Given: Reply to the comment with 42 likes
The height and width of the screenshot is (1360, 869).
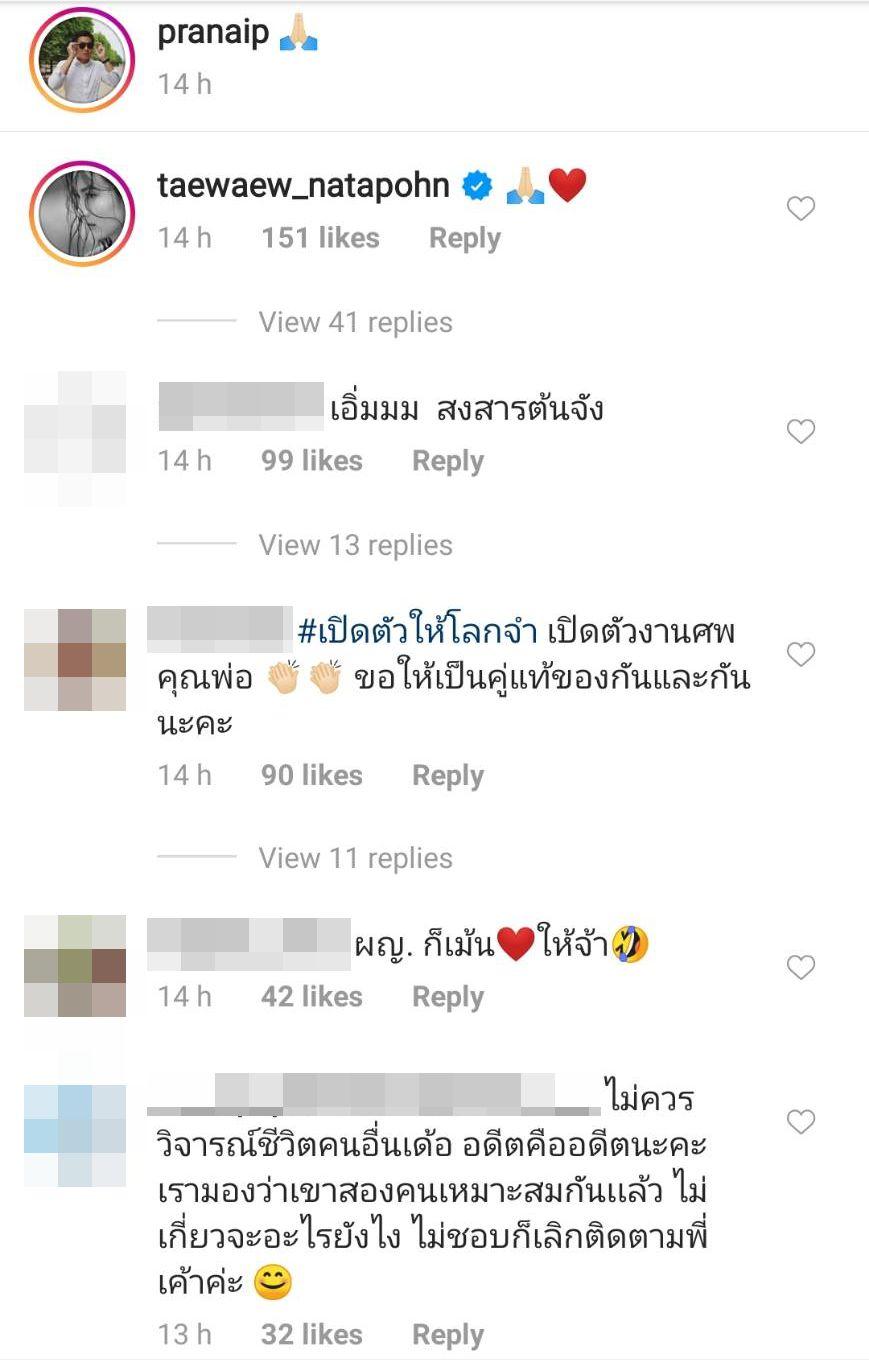Looking at the screenshot, I should (x=448, y=997).
